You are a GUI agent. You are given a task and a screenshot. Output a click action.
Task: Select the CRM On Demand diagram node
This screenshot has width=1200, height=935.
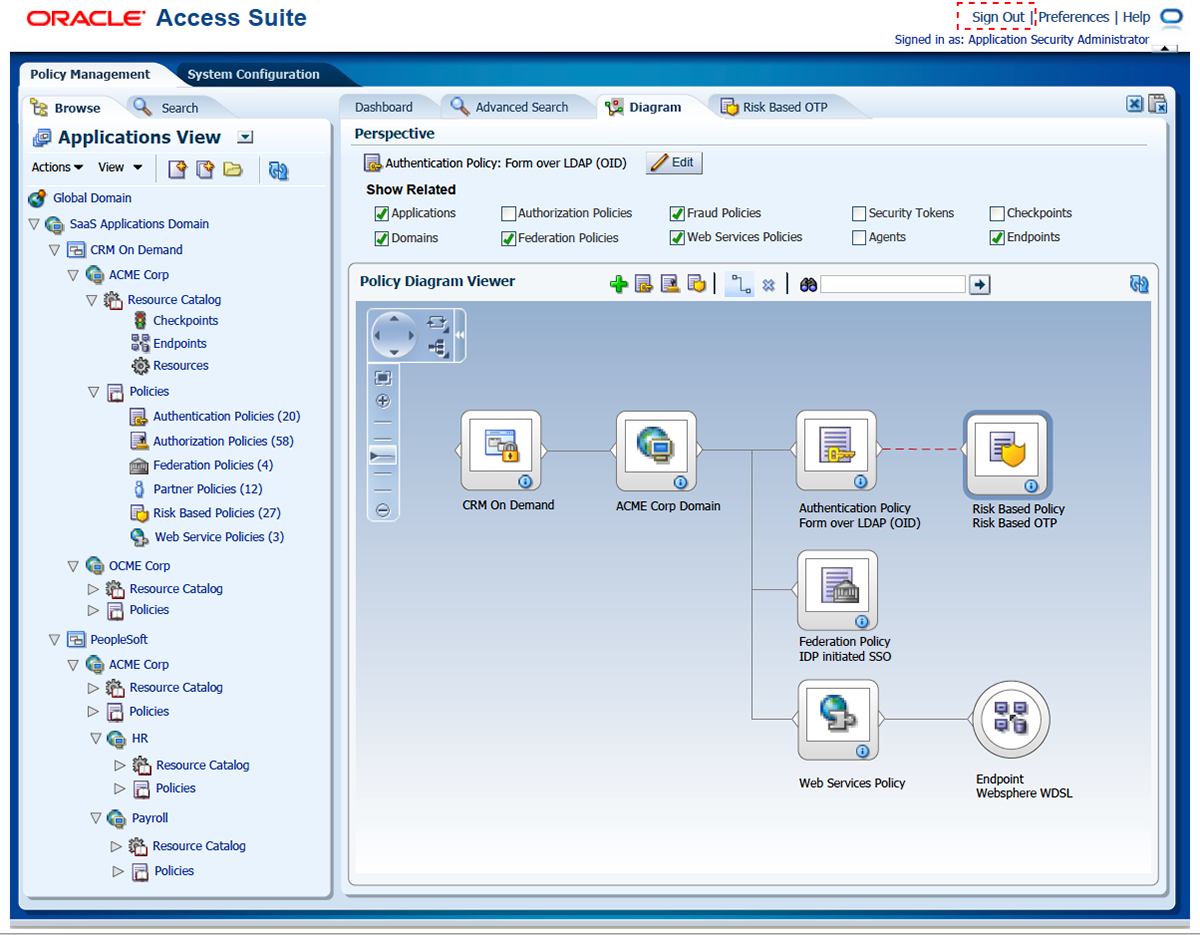(501, 450)
